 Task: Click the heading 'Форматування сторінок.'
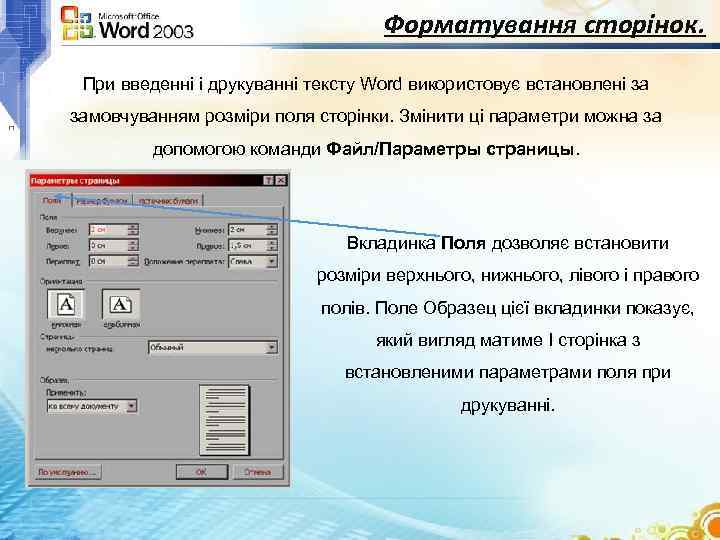pos(545,25)
